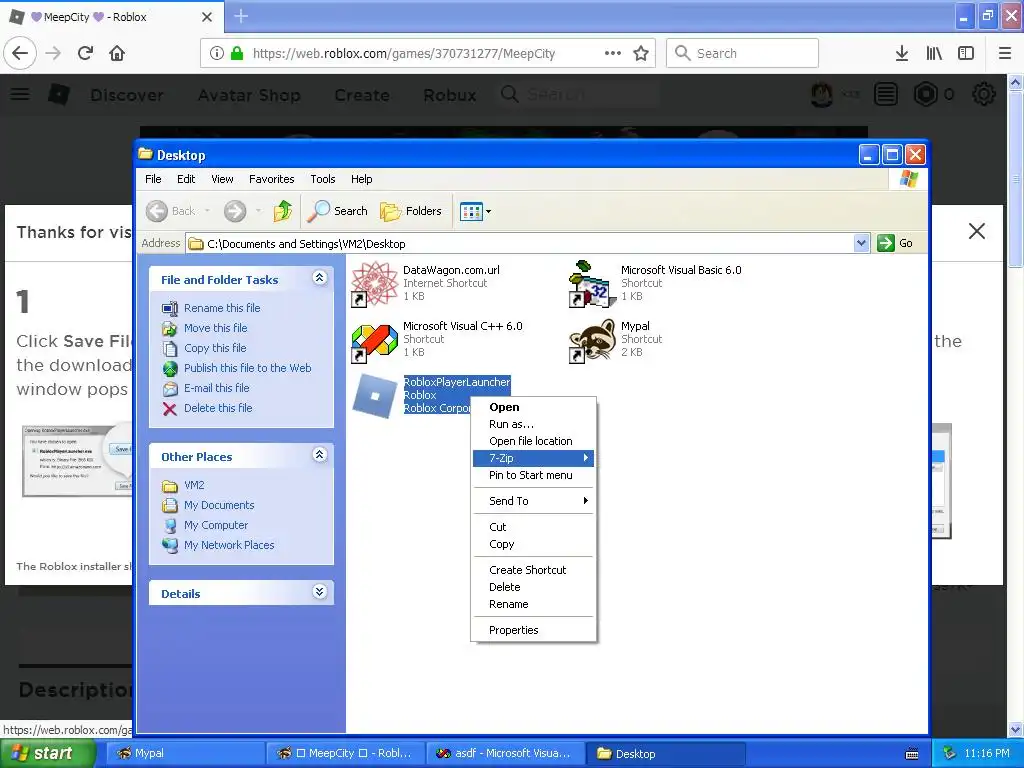Click the browser Search input field
The width and height of the screenshot is (1024, 768).
tap(743, 53)
